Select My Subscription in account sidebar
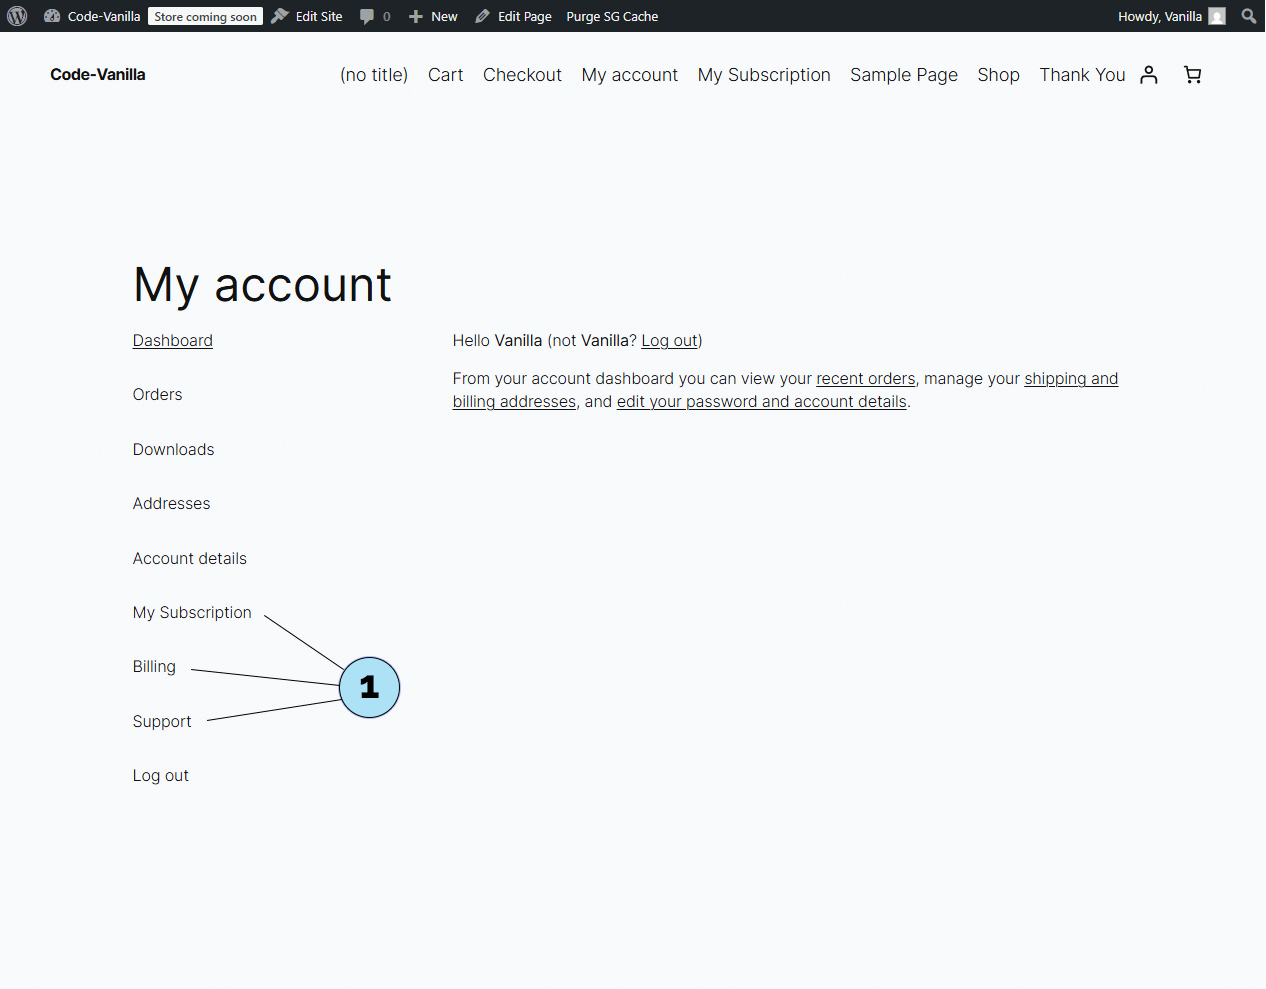 click(x=192, y=613)
